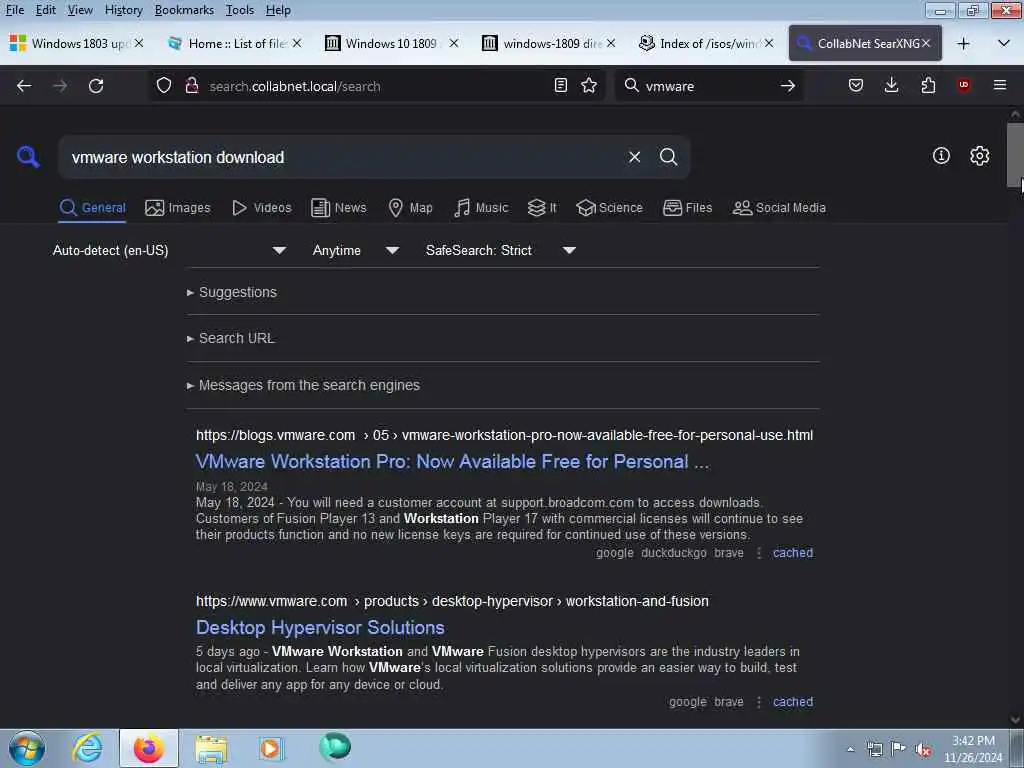Submit the vmware search with the arrow

(x=788, y=86)
